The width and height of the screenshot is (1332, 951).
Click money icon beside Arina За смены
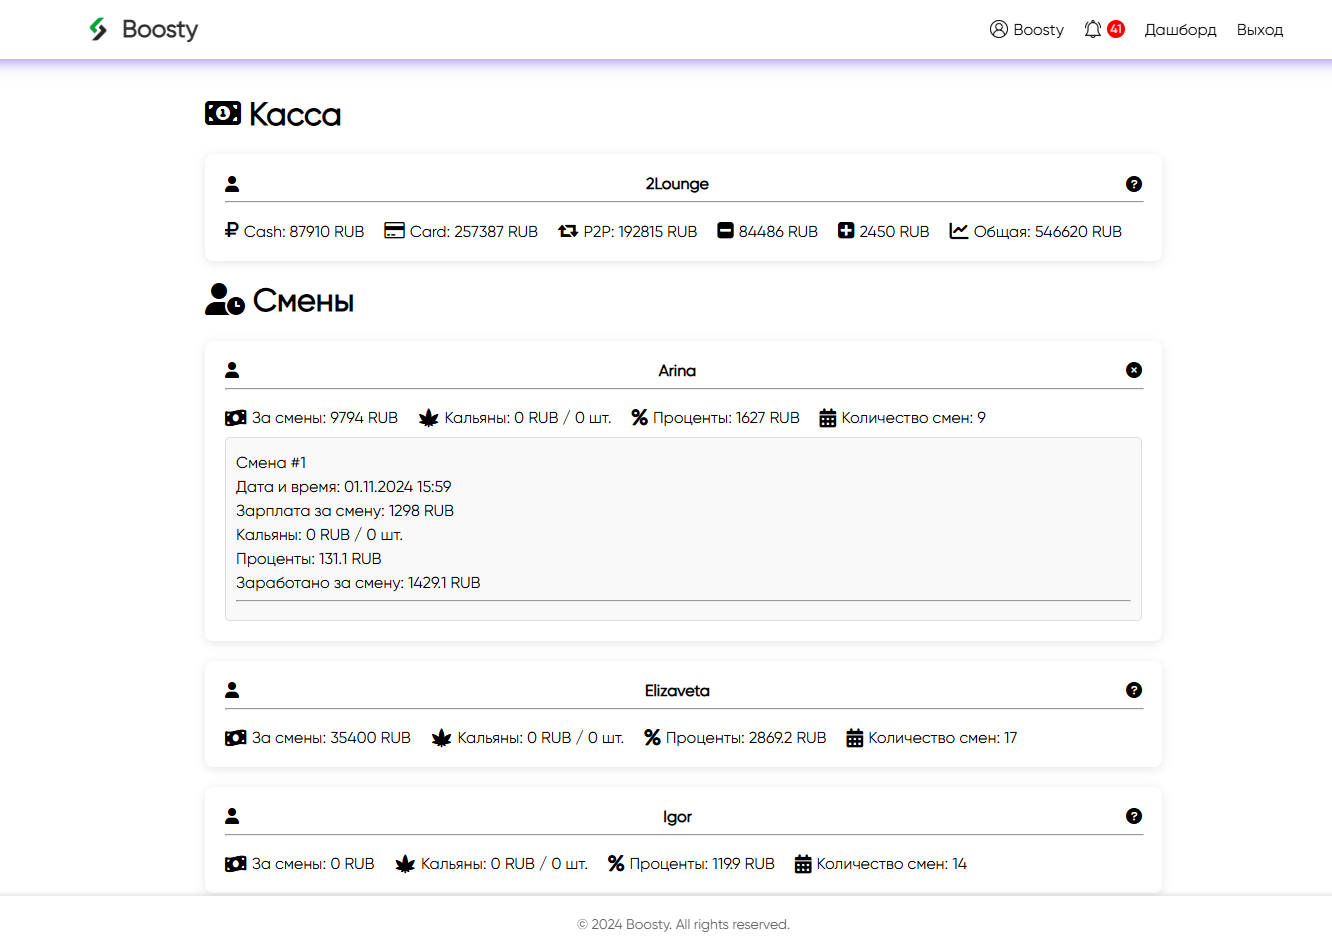tap(236, 418)
